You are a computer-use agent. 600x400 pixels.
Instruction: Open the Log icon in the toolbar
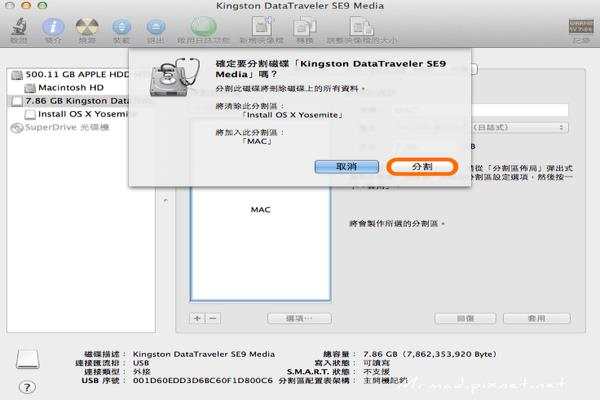point(581,26)
